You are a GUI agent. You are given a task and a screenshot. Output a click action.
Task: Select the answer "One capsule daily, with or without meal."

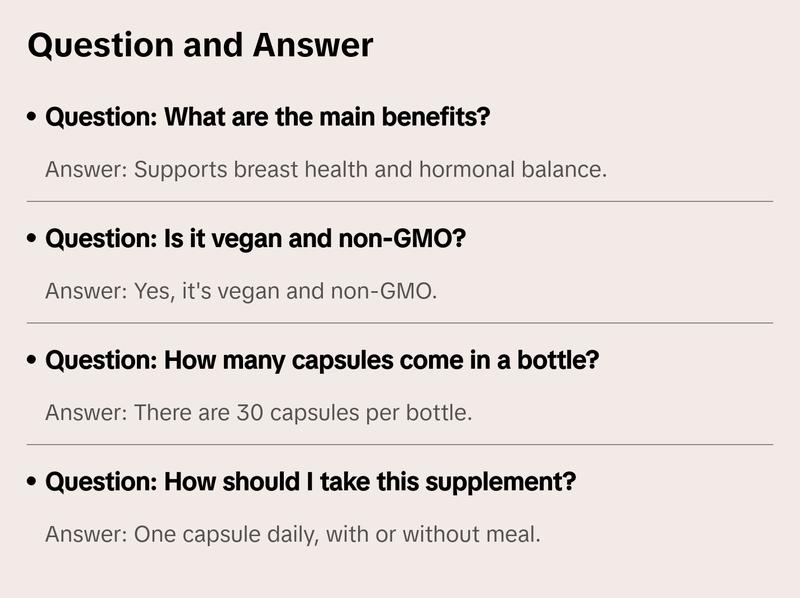pos(293,534)
